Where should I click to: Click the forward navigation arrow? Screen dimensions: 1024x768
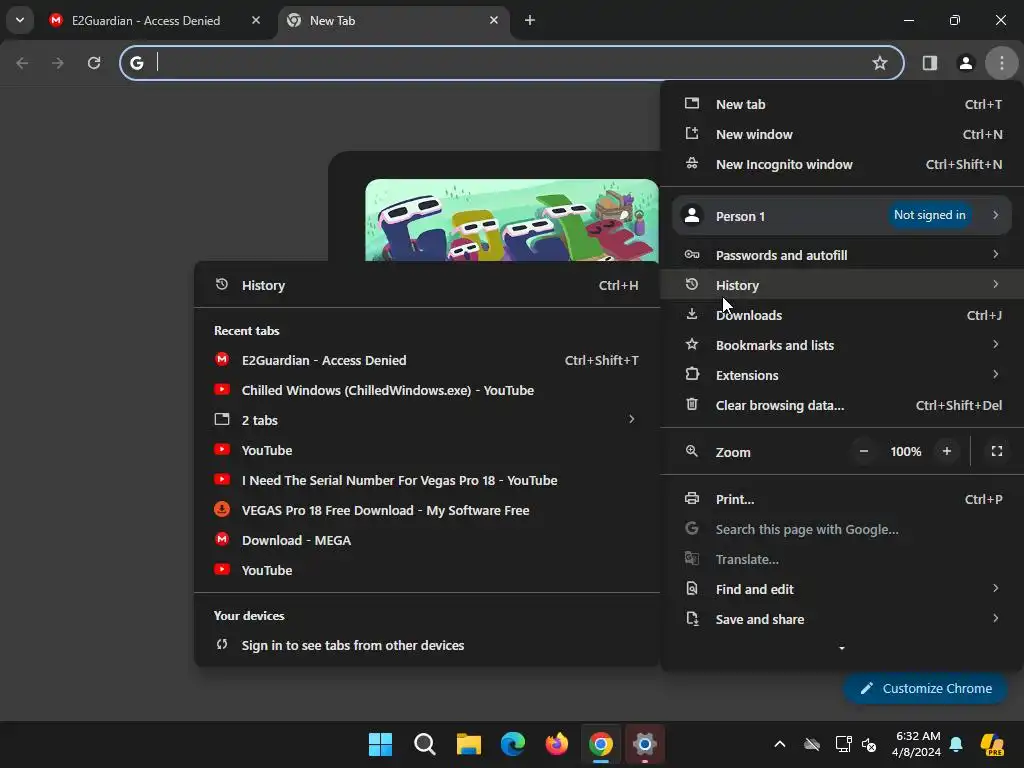pyautogui.click(x=58, y=63)
